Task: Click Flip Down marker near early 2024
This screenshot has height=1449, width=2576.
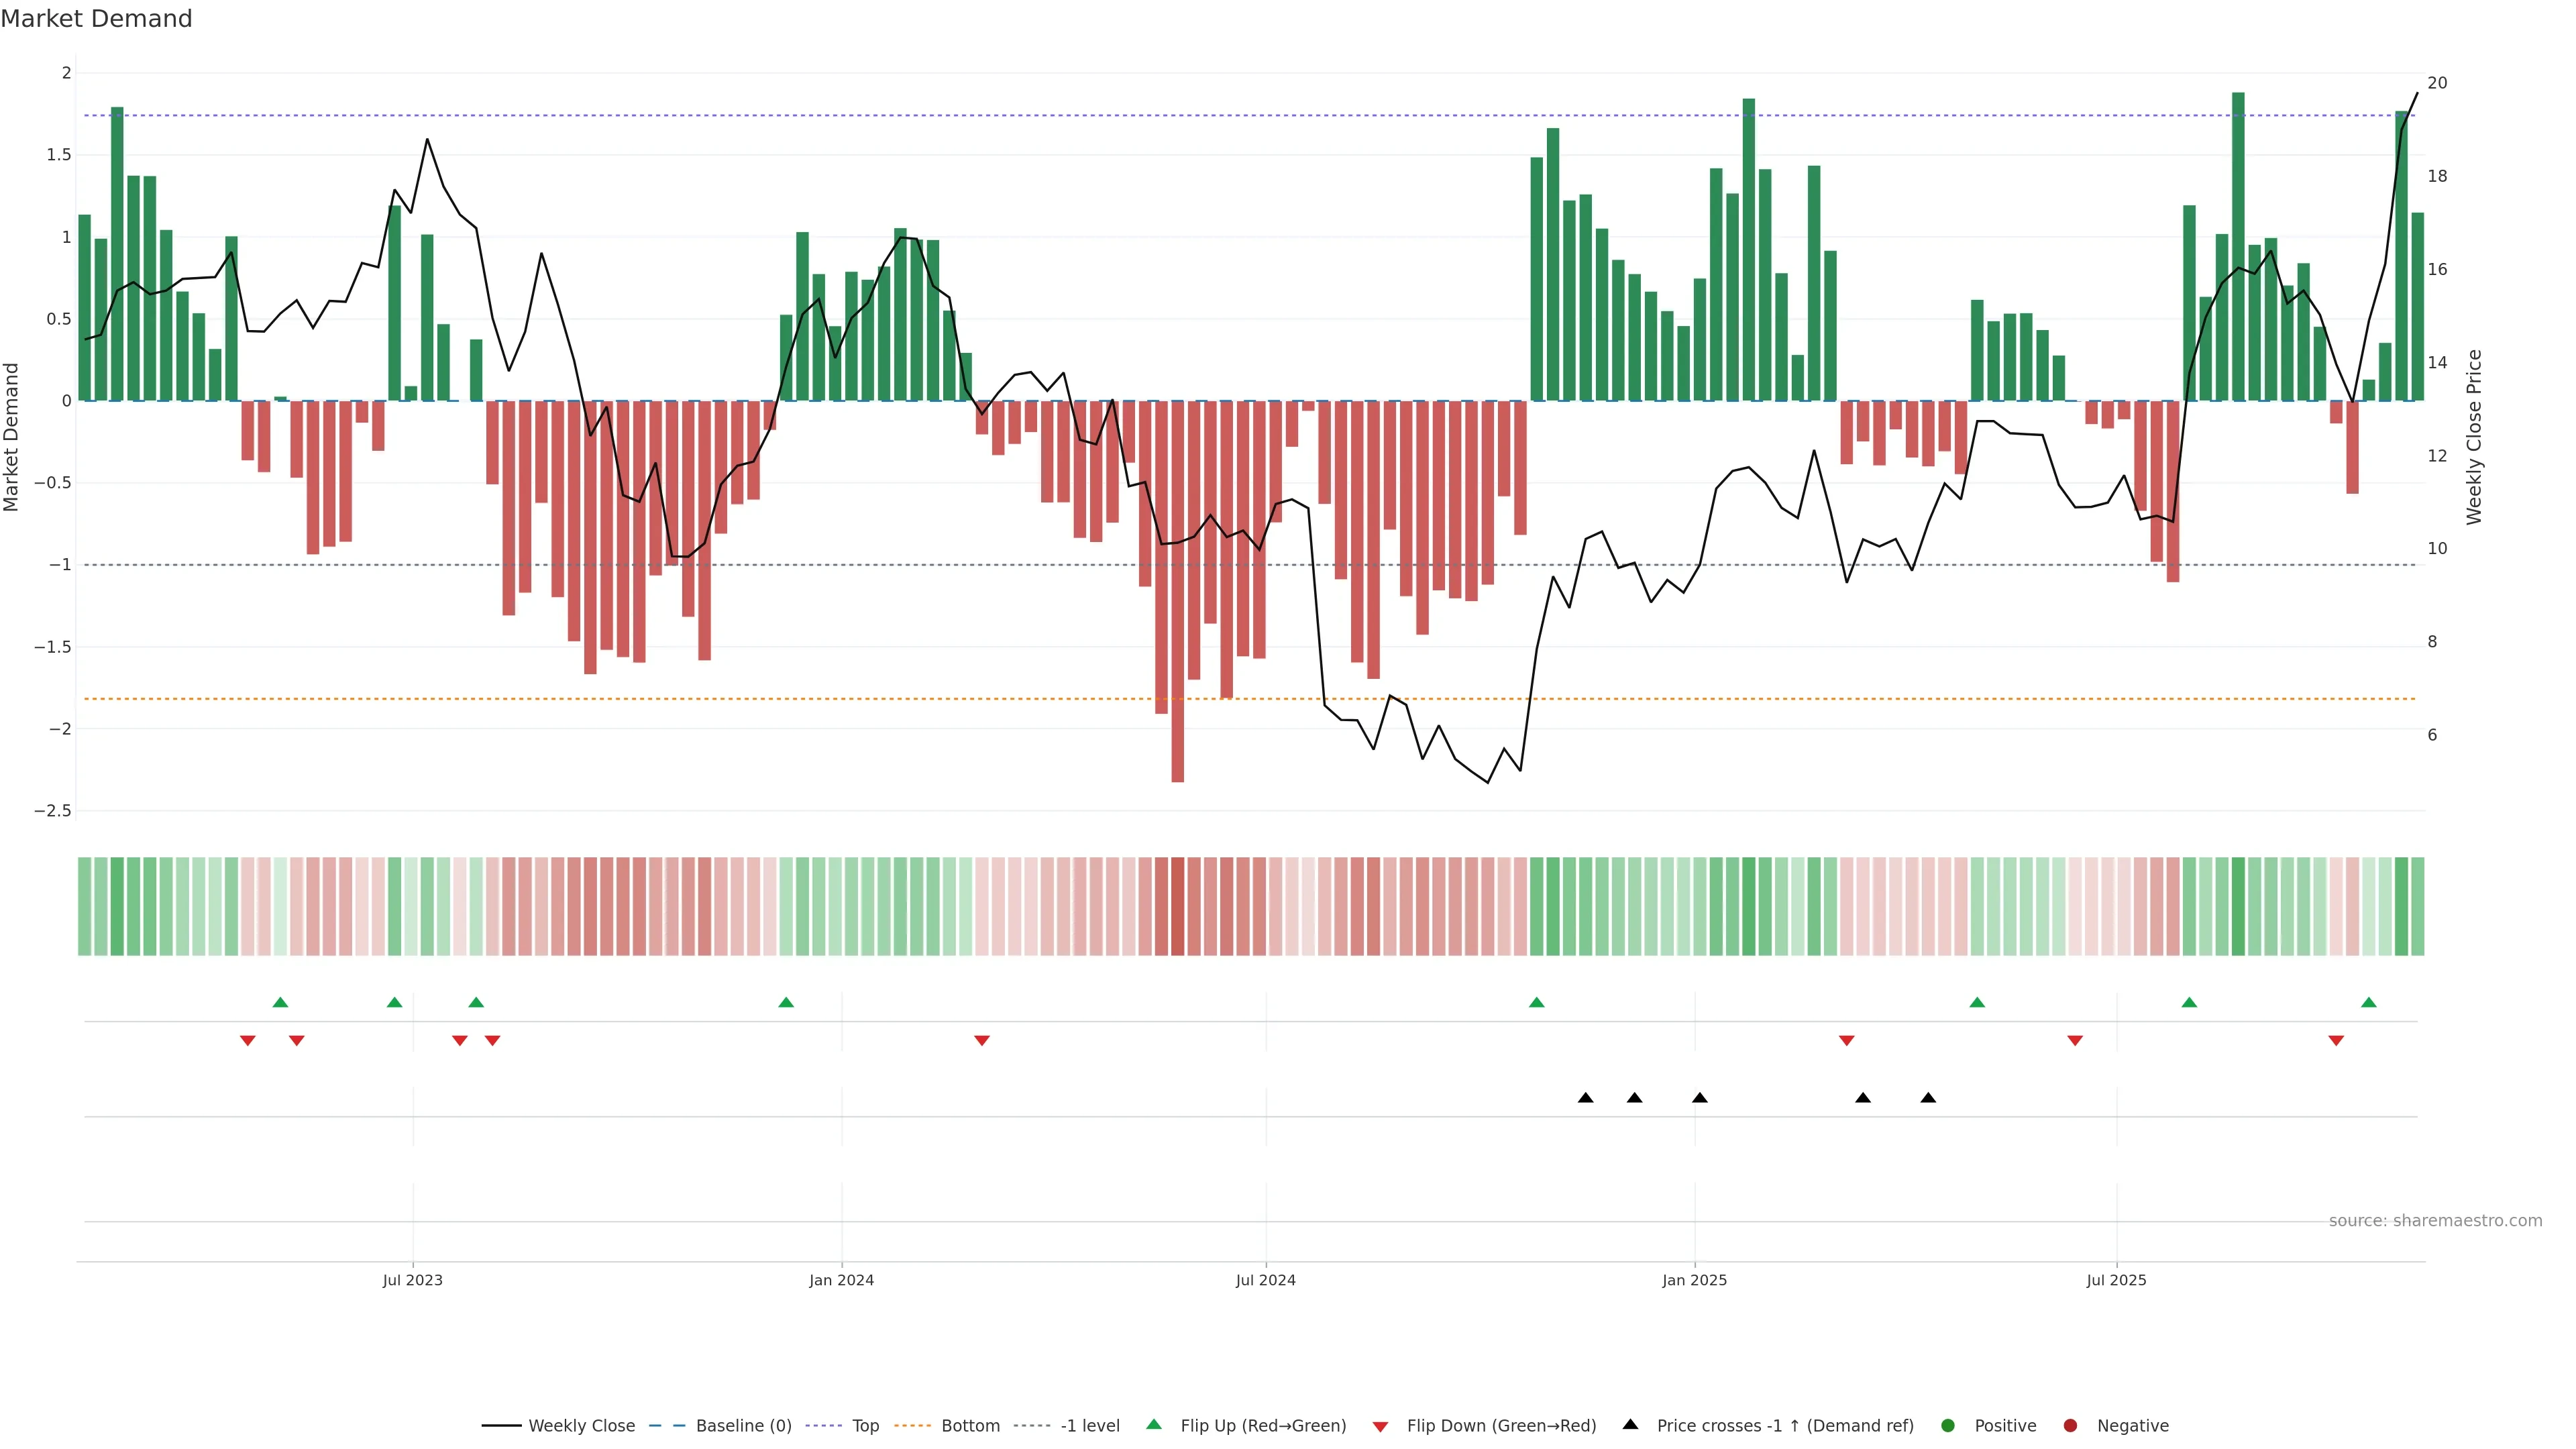Action: point(982,1041)
